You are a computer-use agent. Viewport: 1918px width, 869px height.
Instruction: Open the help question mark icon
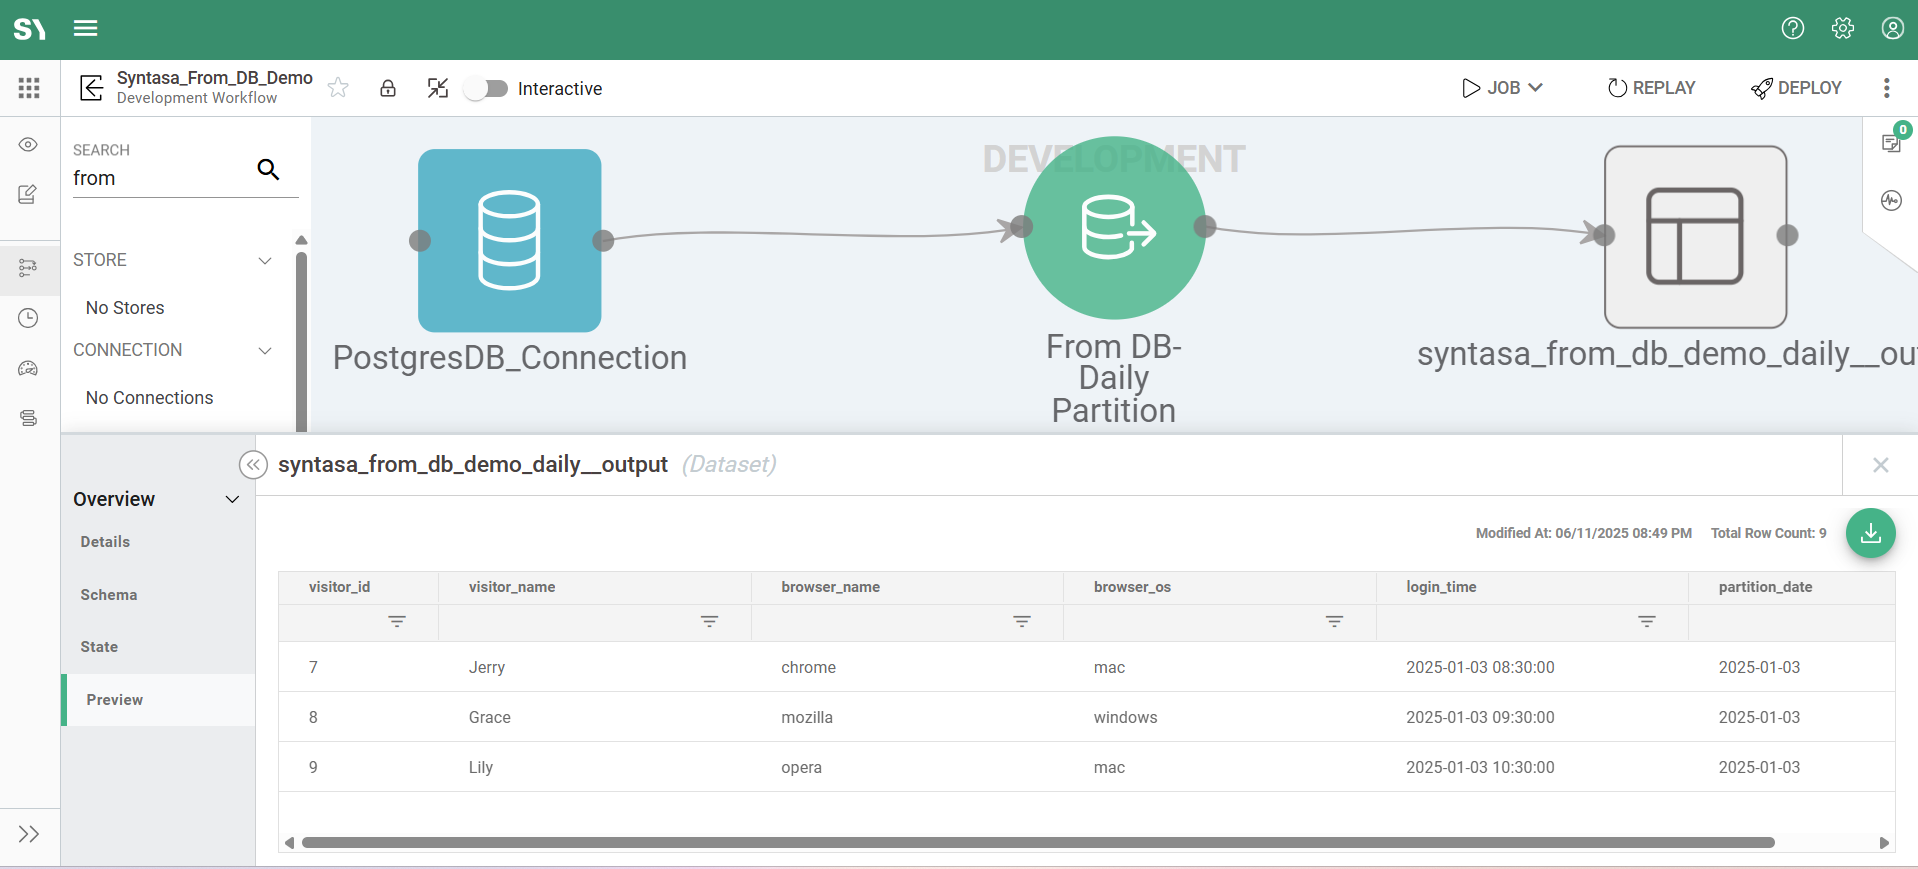[1792, 28]
